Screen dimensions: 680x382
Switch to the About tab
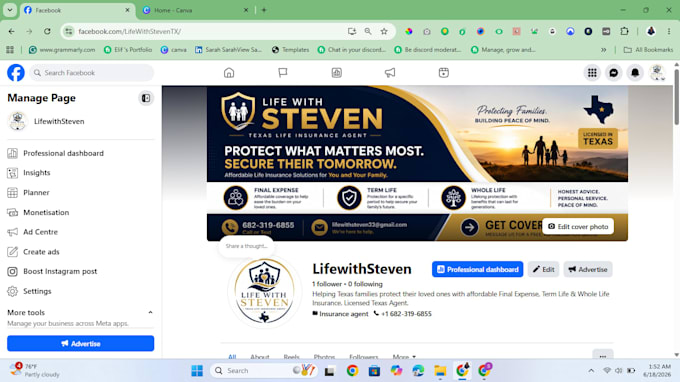[260, 357]
